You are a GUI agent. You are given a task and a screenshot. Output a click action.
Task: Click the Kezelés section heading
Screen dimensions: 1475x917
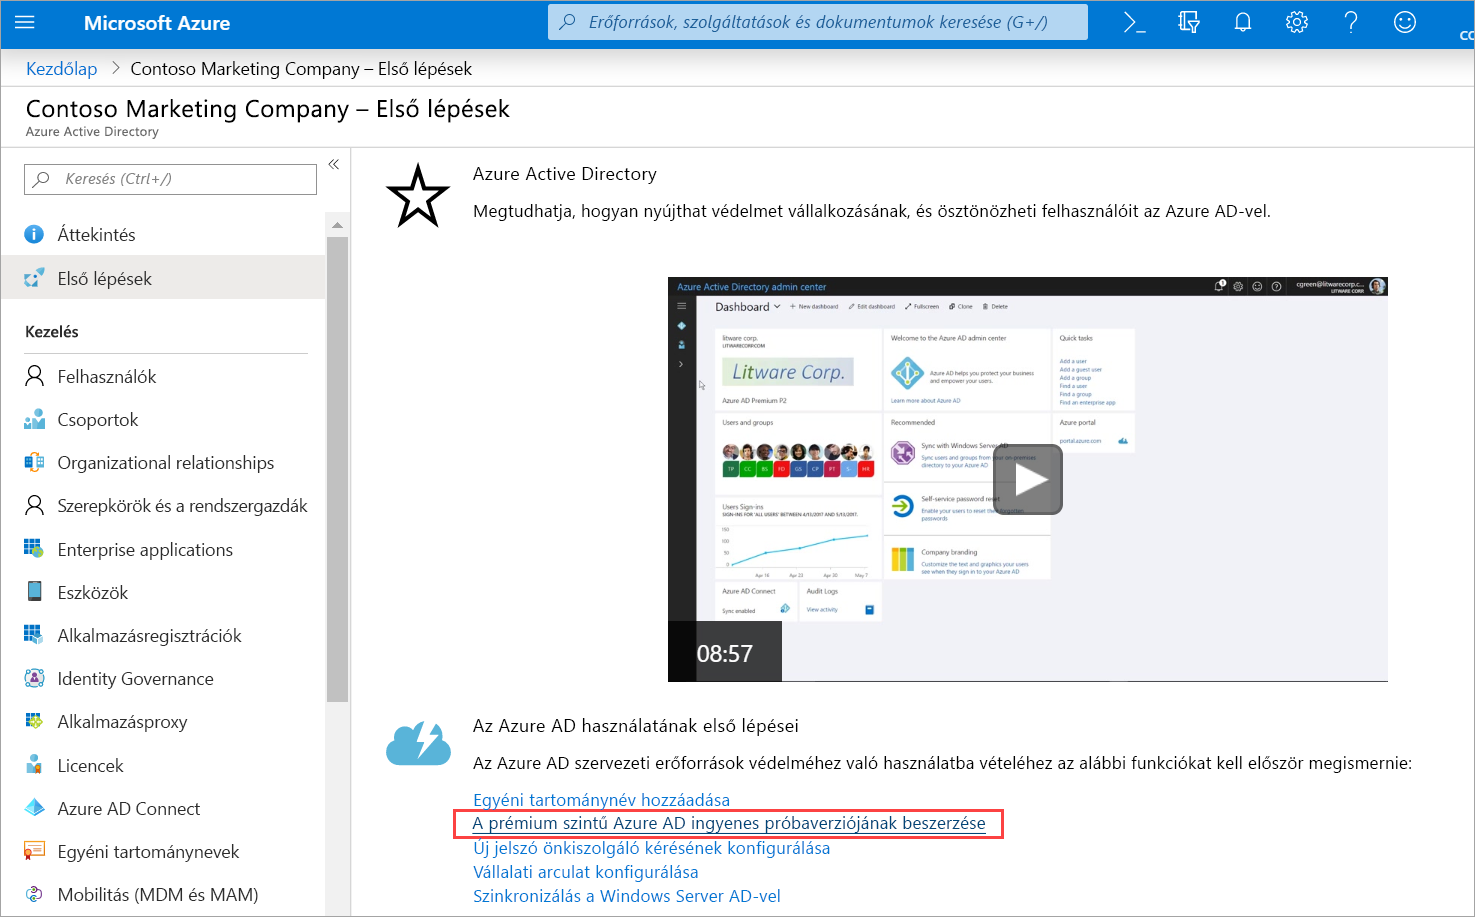click(52, 331)
